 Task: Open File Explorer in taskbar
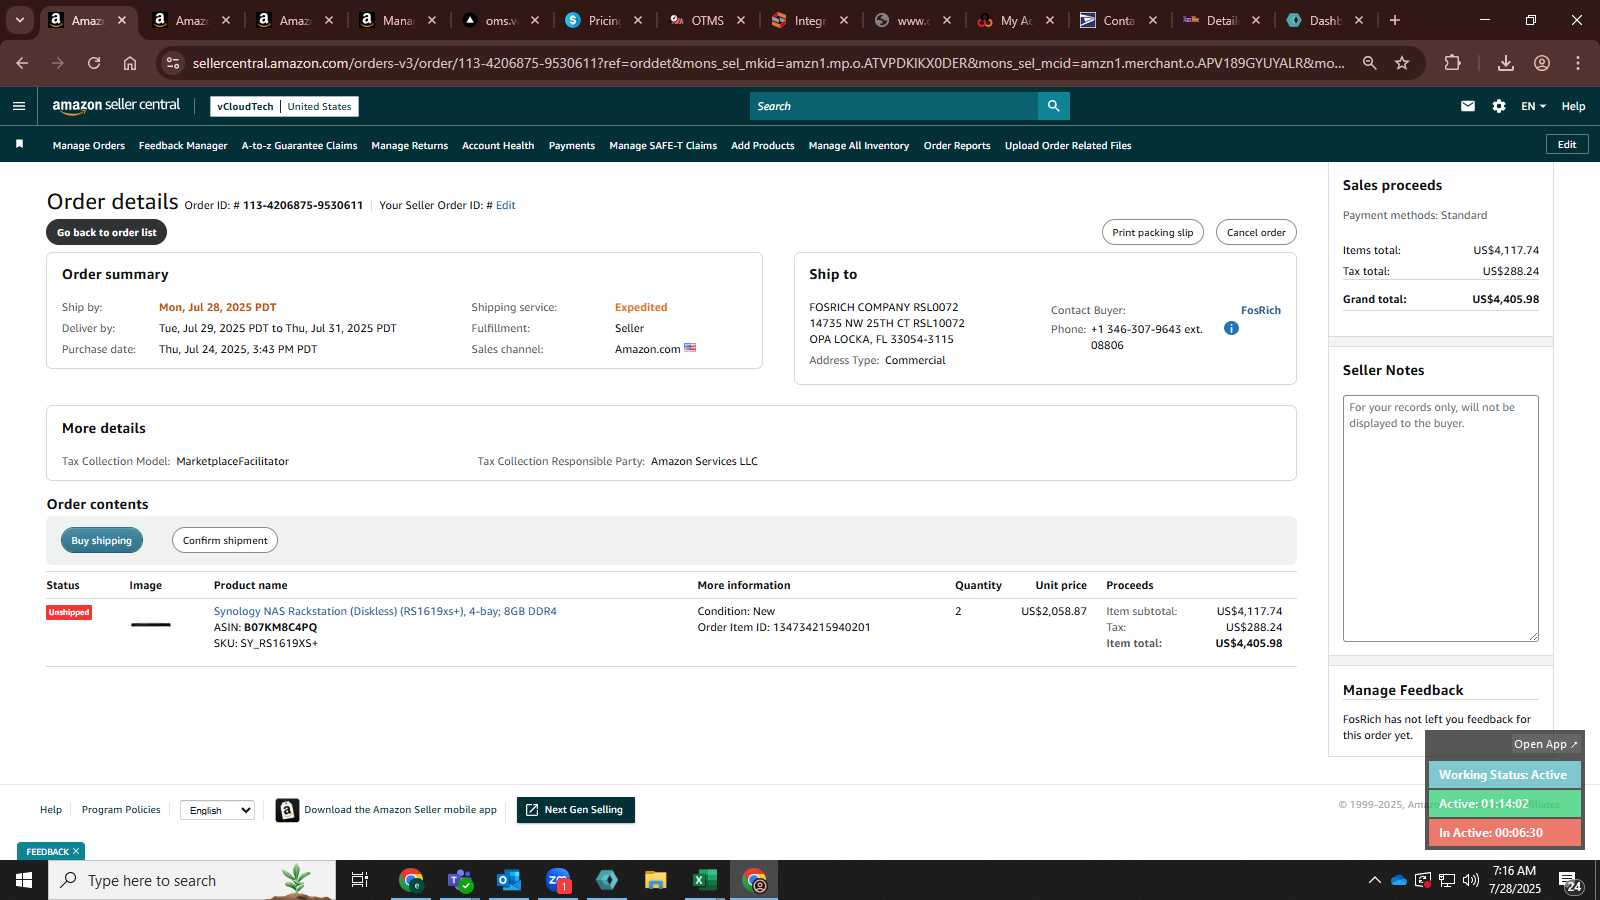(656, 880)
